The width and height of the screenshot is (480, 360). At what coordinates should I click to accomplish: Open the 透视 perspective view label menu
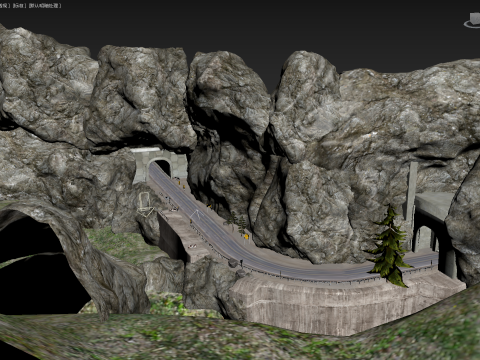tap(5, 6)
